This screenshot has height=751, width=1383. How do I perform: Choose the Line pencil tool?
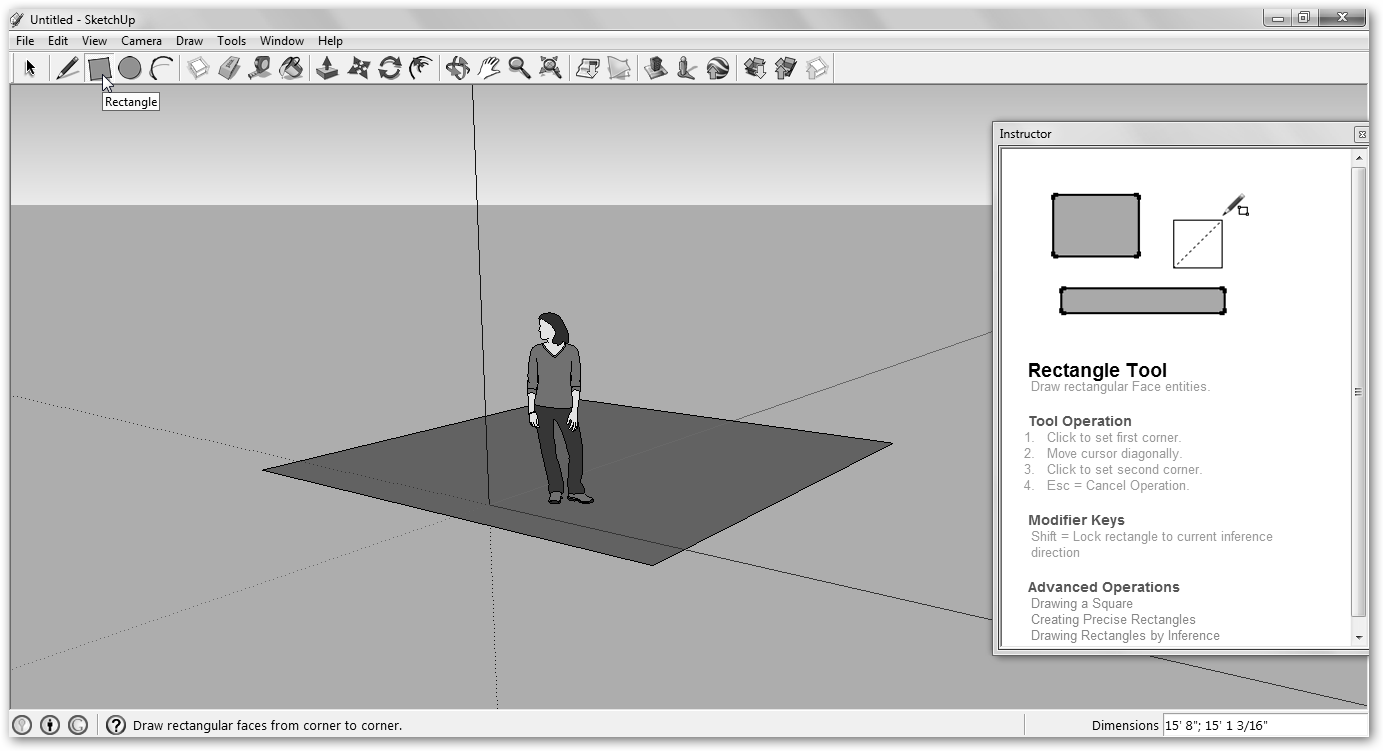(x=67, y=68)
